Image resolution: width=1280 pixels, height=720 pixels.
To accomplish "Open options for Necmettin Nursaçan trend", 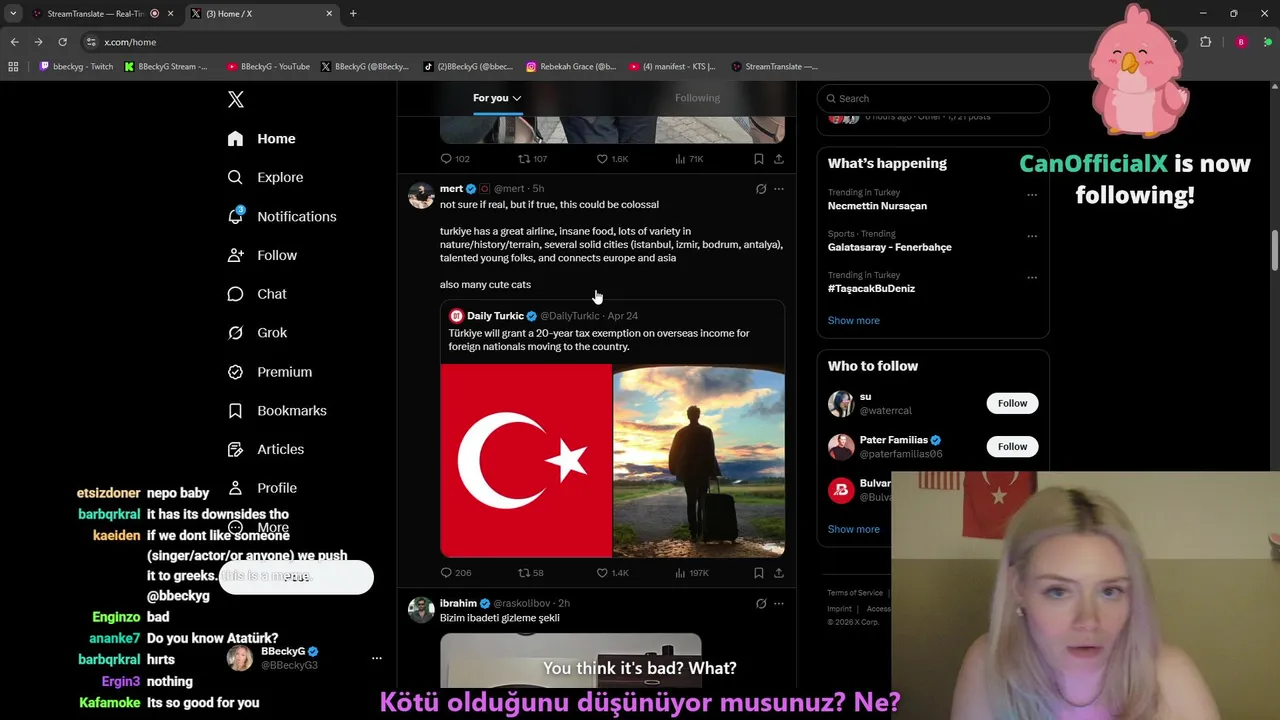I will click(x=1032, y=195).
